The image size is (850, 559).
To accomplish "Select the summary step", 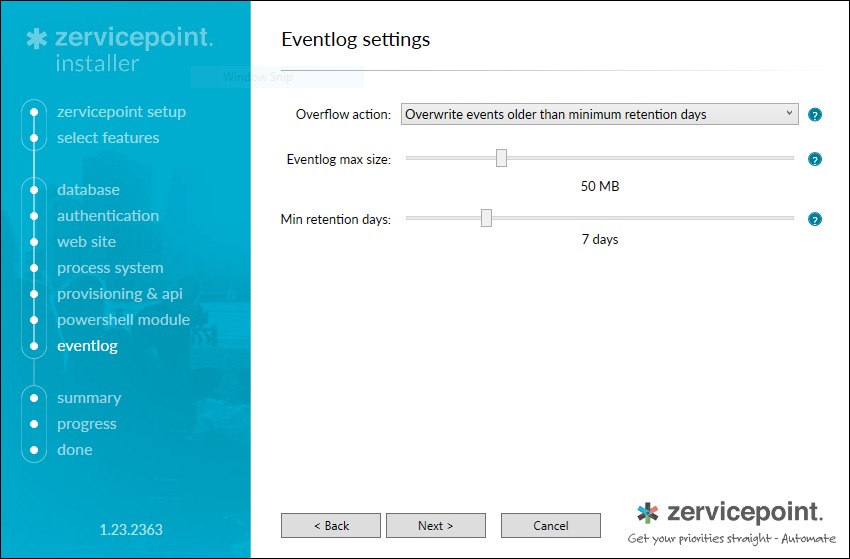I will pyautogui.click(x=89, y=398).
